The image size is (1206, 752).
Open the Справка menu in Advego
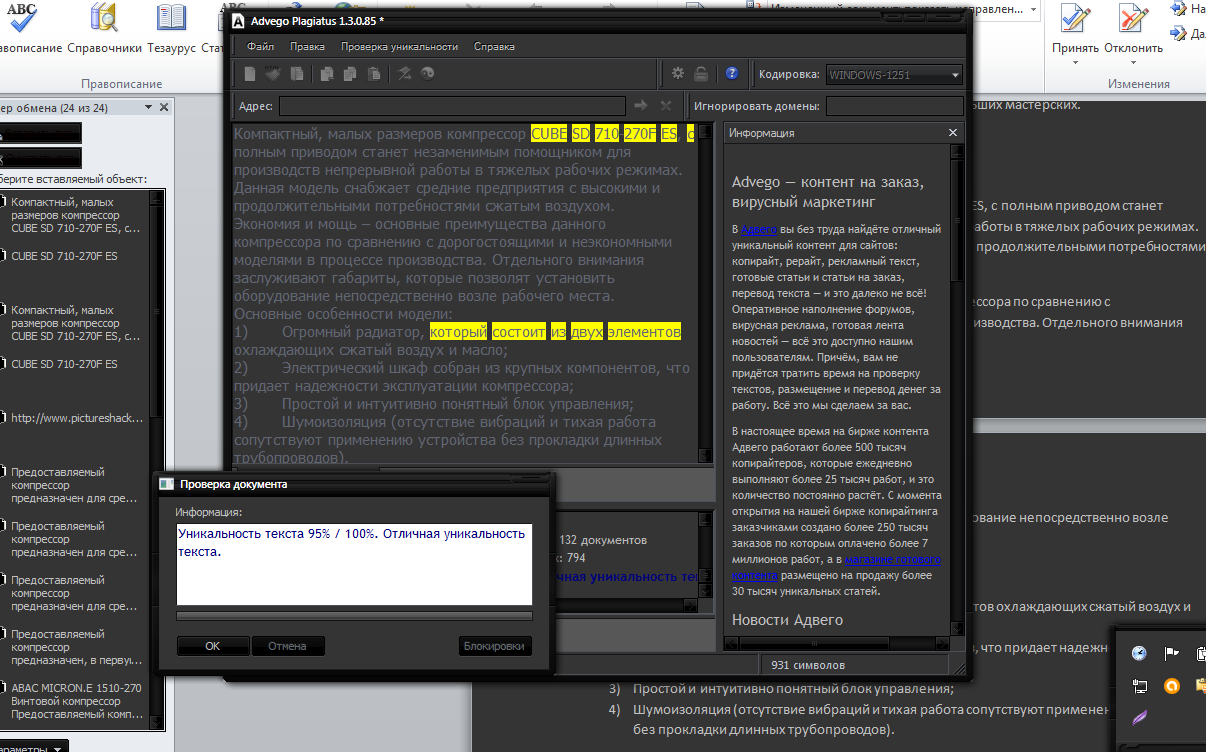[494, 46]
